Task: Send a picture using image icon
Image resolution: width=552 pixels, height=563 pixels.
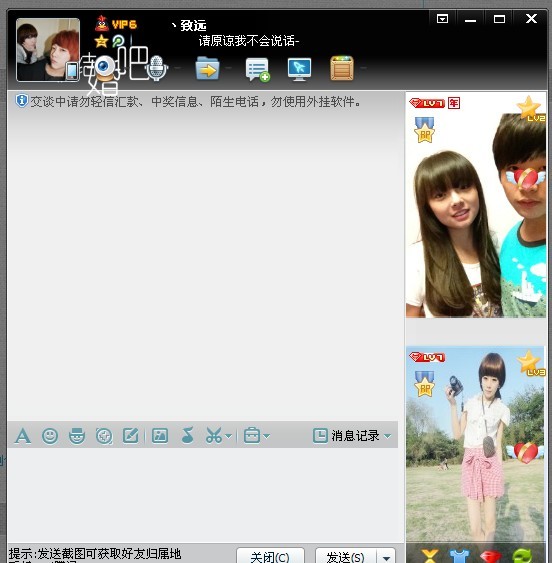Action: [160, 436]
